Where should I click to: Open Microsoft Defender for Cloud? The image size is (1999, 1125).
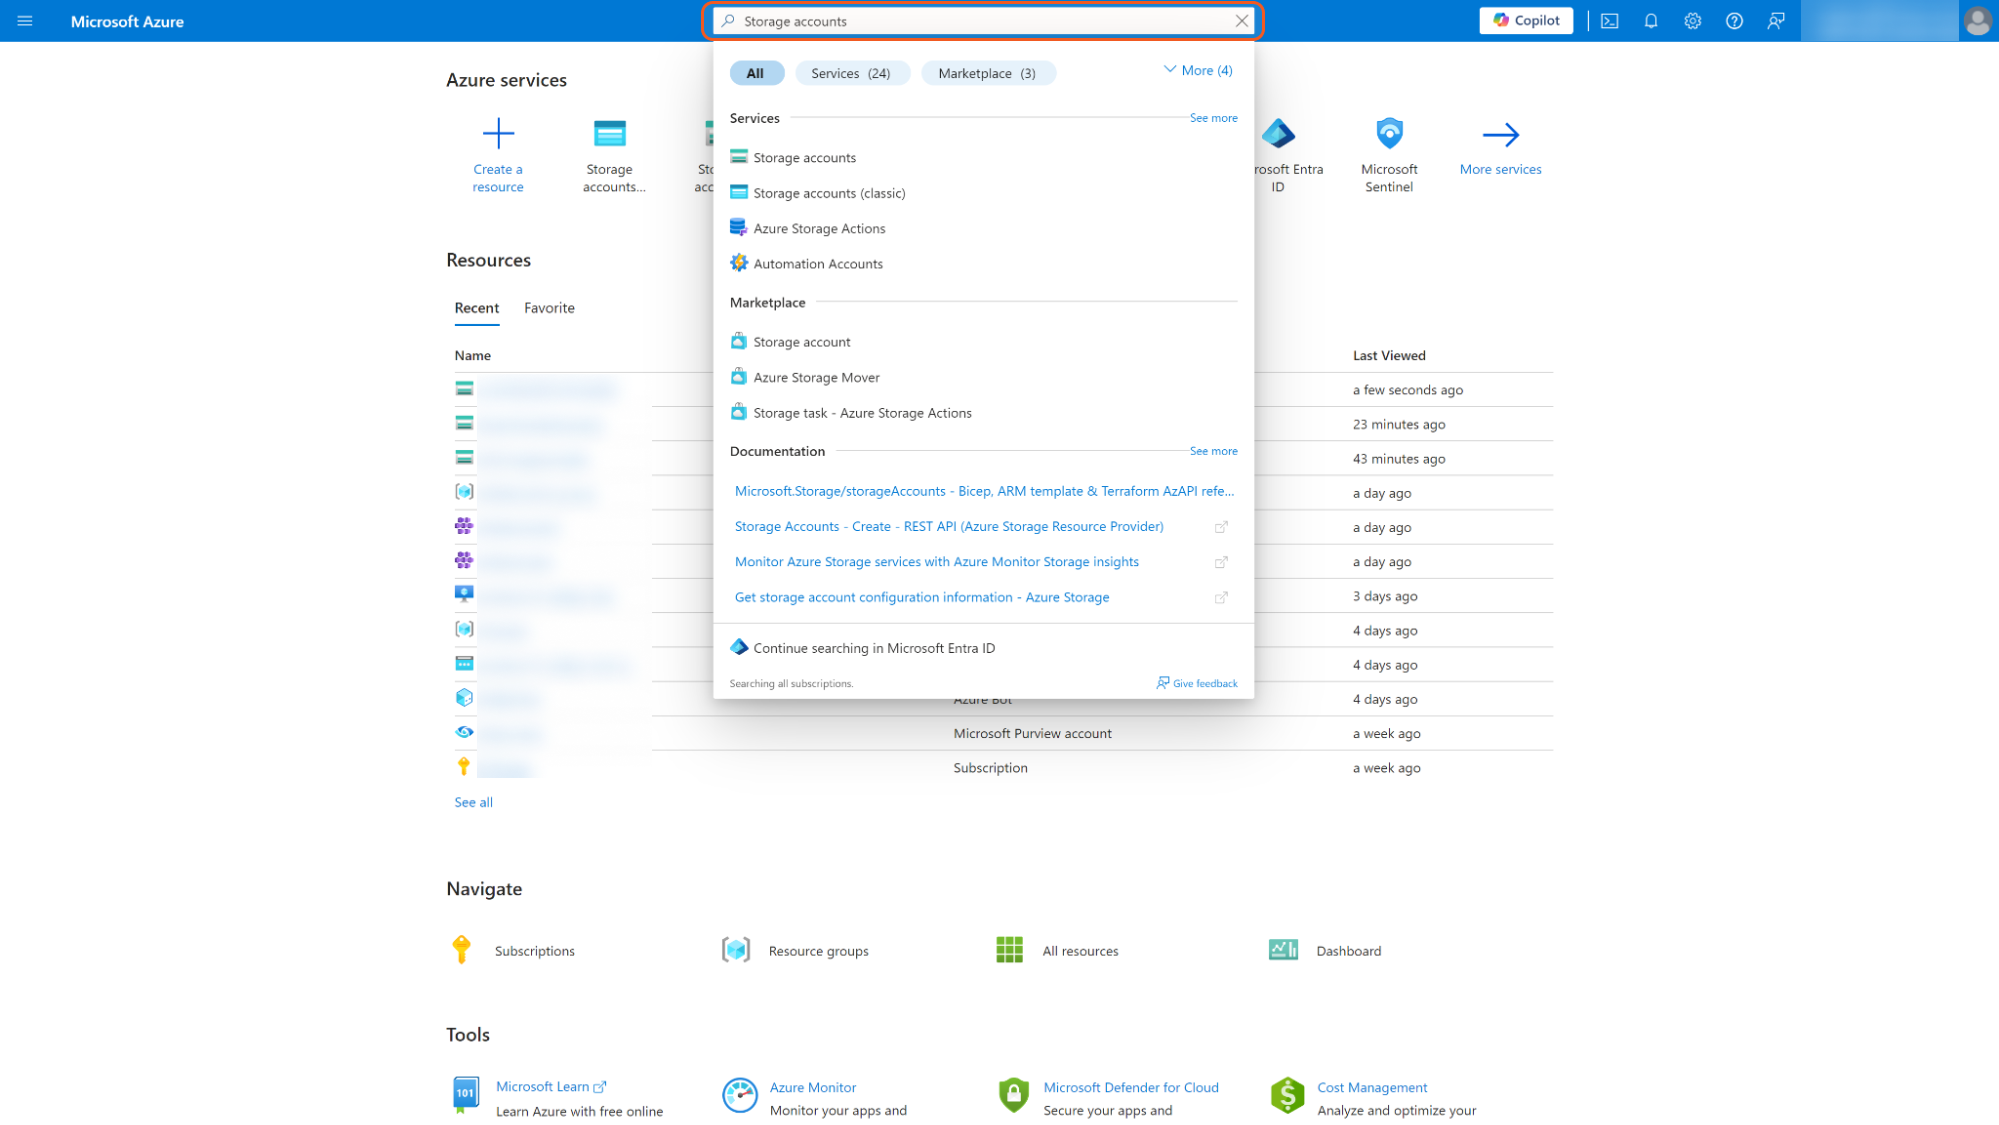(1131, 1087)
